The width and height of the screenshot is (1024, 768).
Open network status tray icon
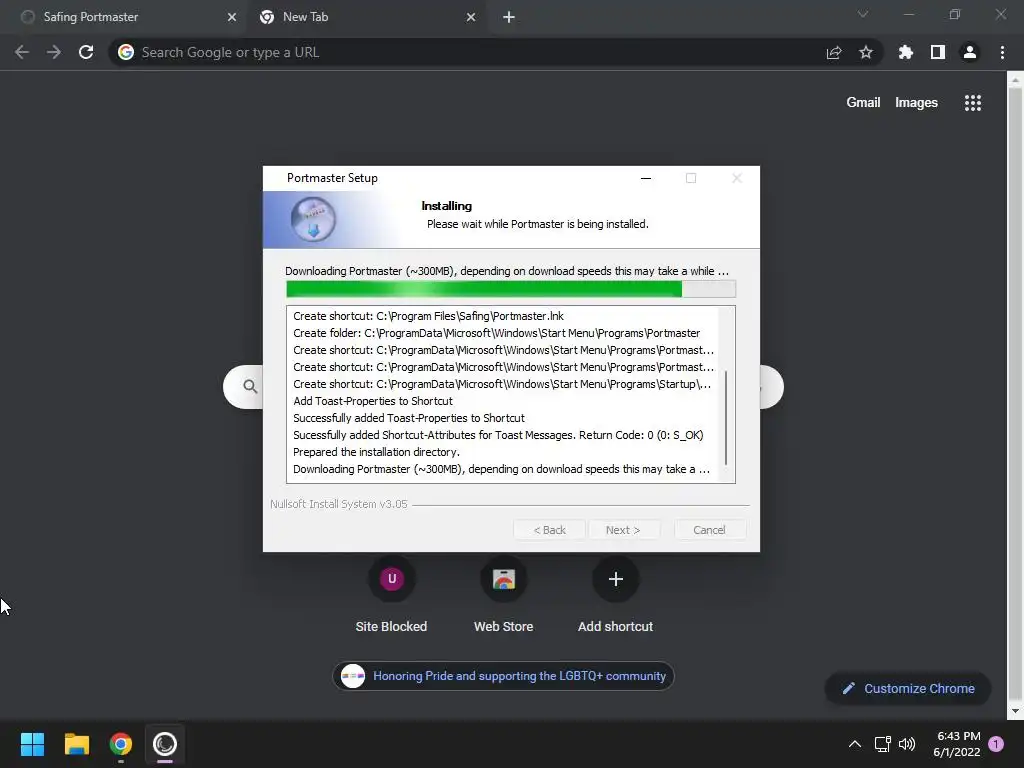click(883, 744)
